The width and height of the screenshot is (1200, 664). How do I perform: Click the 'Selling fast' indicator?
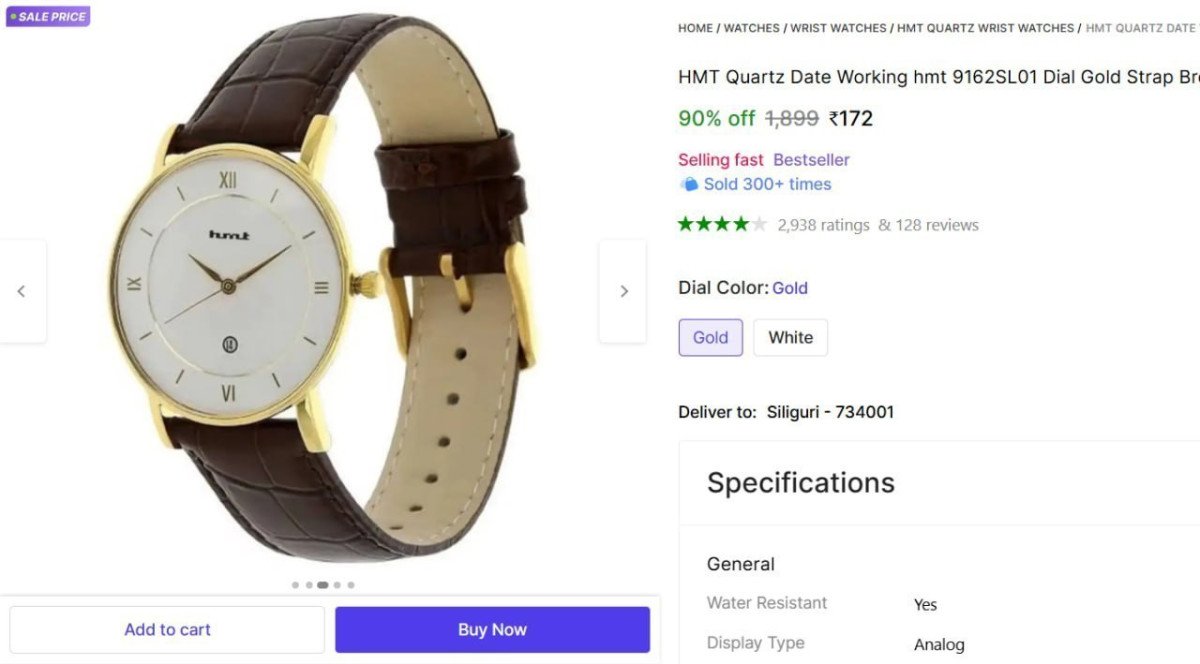tap(720, 160)
